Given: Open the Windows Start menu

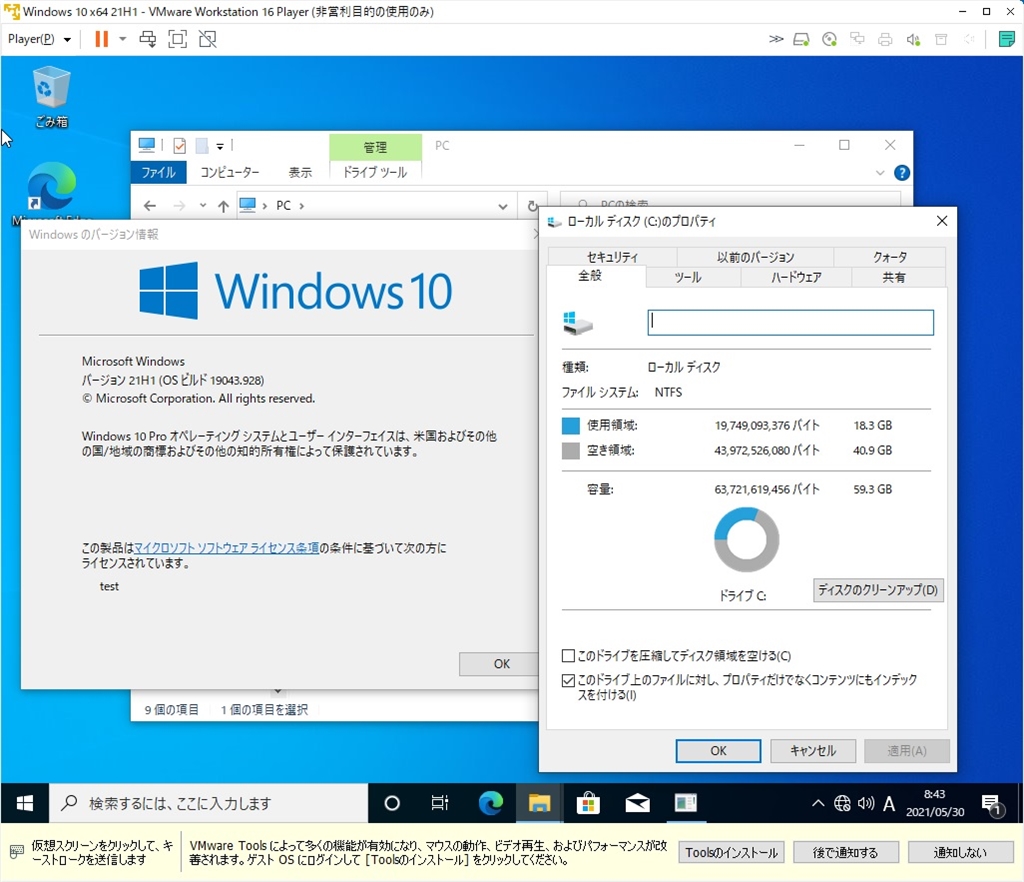Looking at the screenshot, I should (25, 803).
